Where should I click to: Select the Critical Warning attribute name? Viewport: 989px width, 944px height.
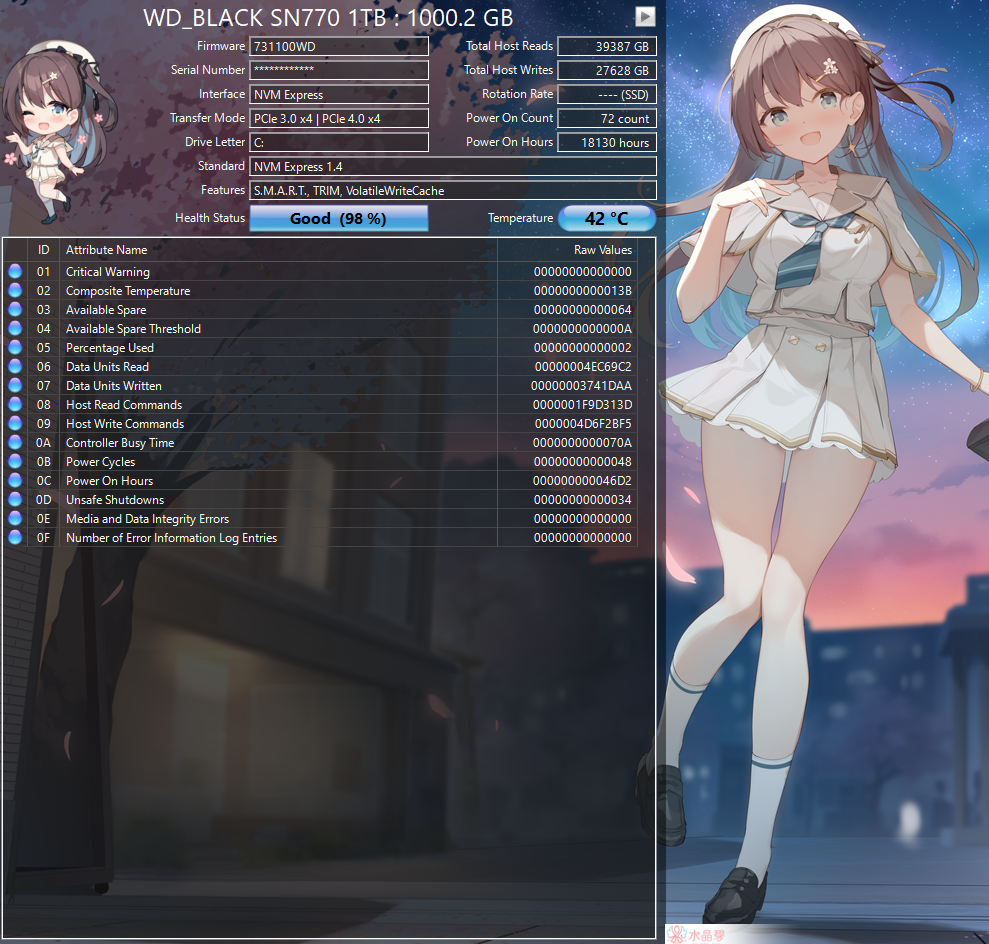108,272
